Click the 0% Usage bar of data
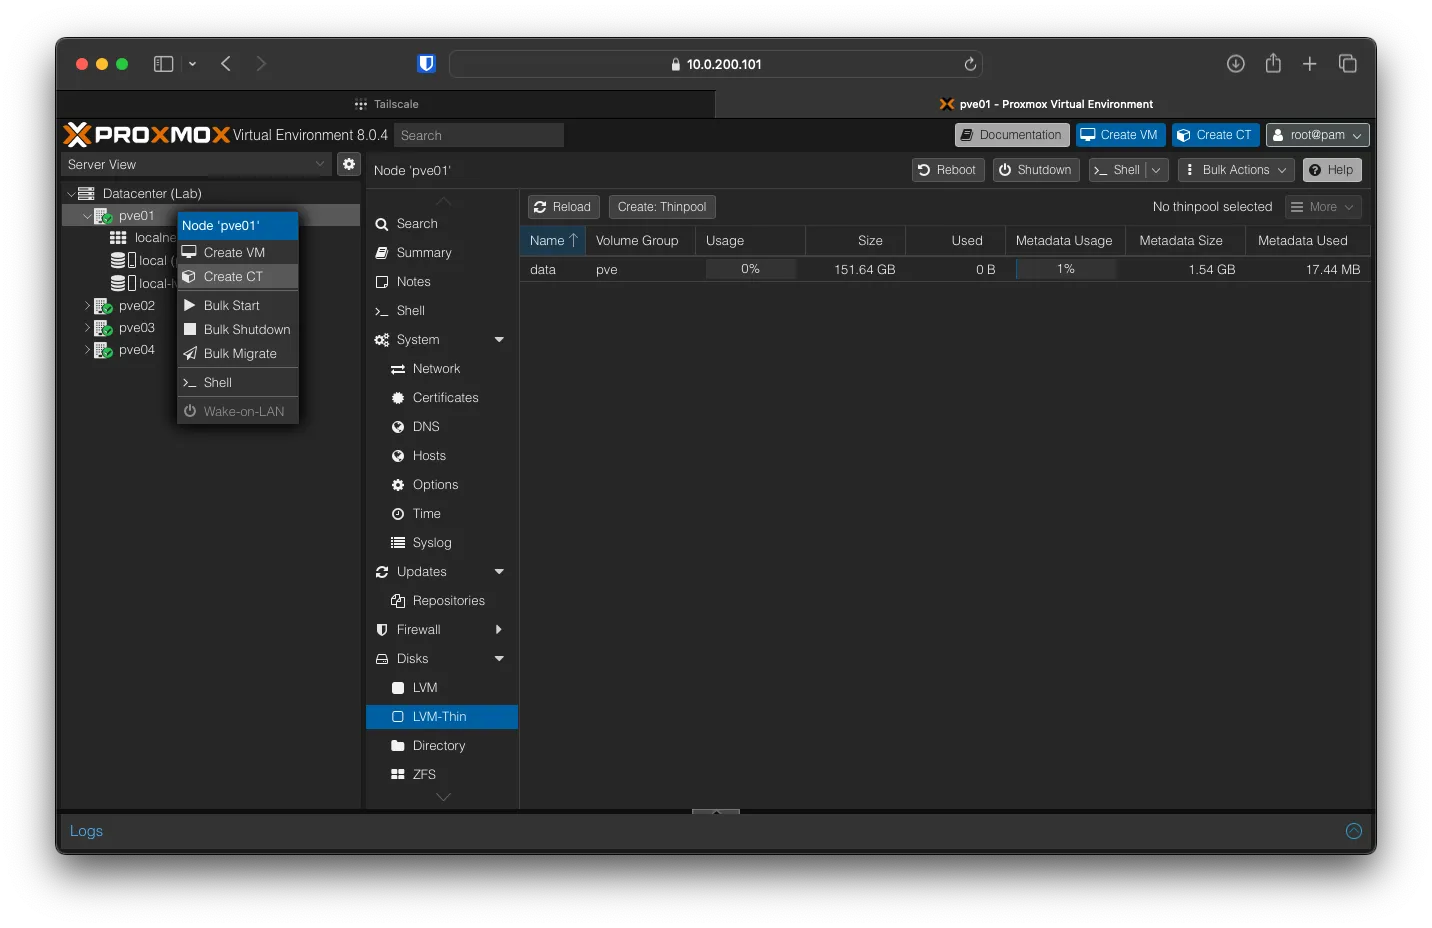This screenshot has width=1432, height=928. click(750, 269)
